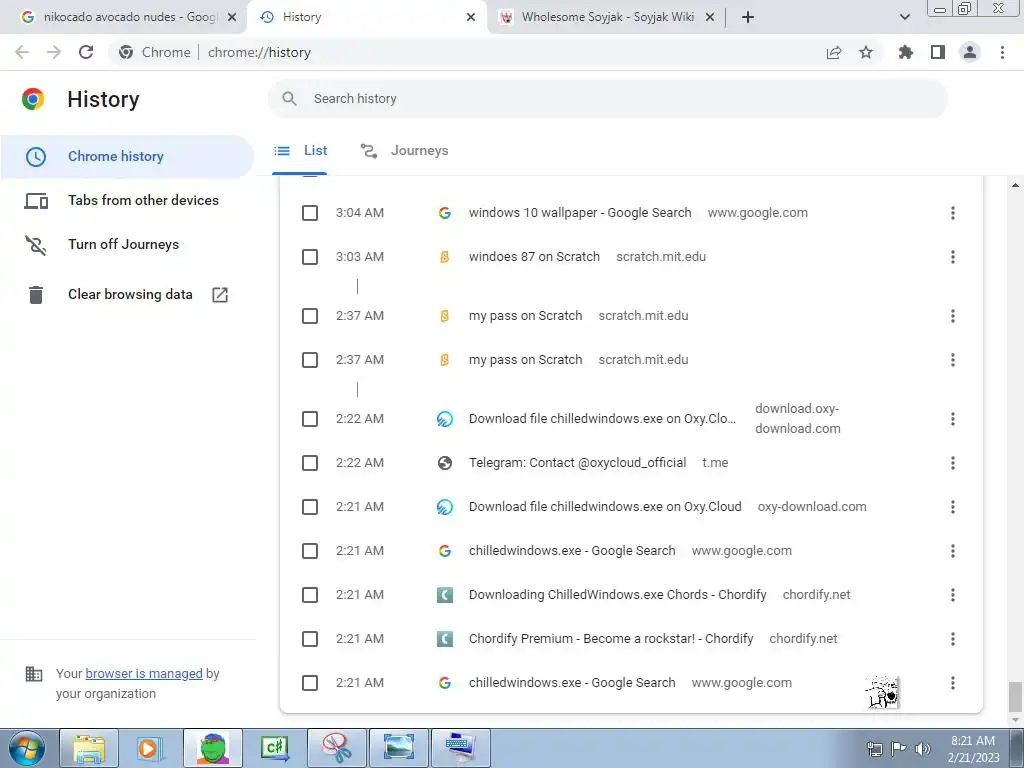1024x768 pixels.
Task: Click globe favicon of Telegram entry
Action: coord(445,463)
